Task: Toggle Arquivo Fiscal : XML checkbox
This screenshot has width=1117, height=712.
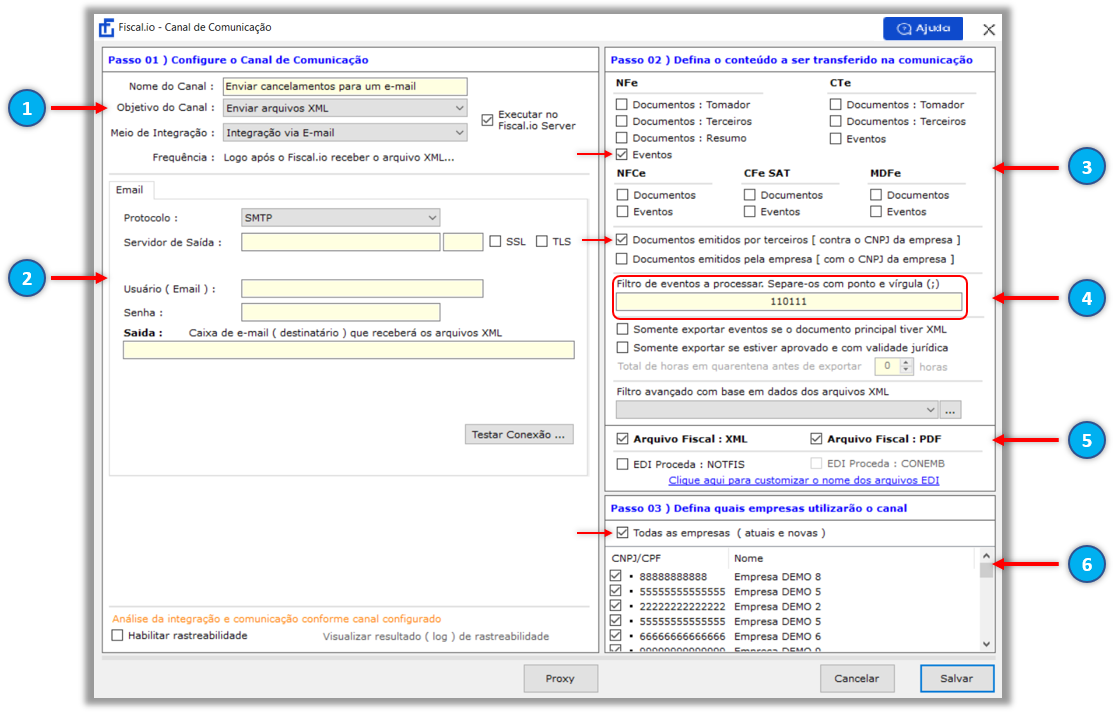Action: point(623,439)
